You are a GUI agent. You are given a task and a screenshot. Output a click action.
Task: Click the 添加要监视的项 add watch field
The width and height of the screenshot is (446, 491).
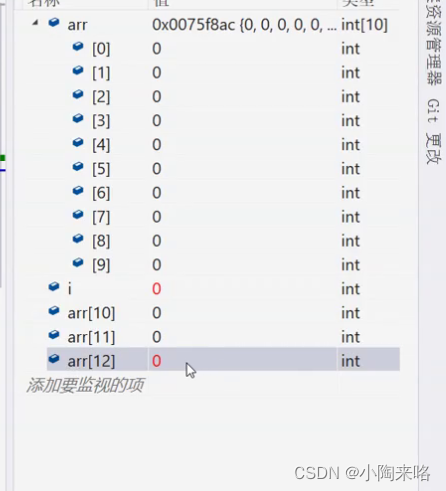pos(85,385)
